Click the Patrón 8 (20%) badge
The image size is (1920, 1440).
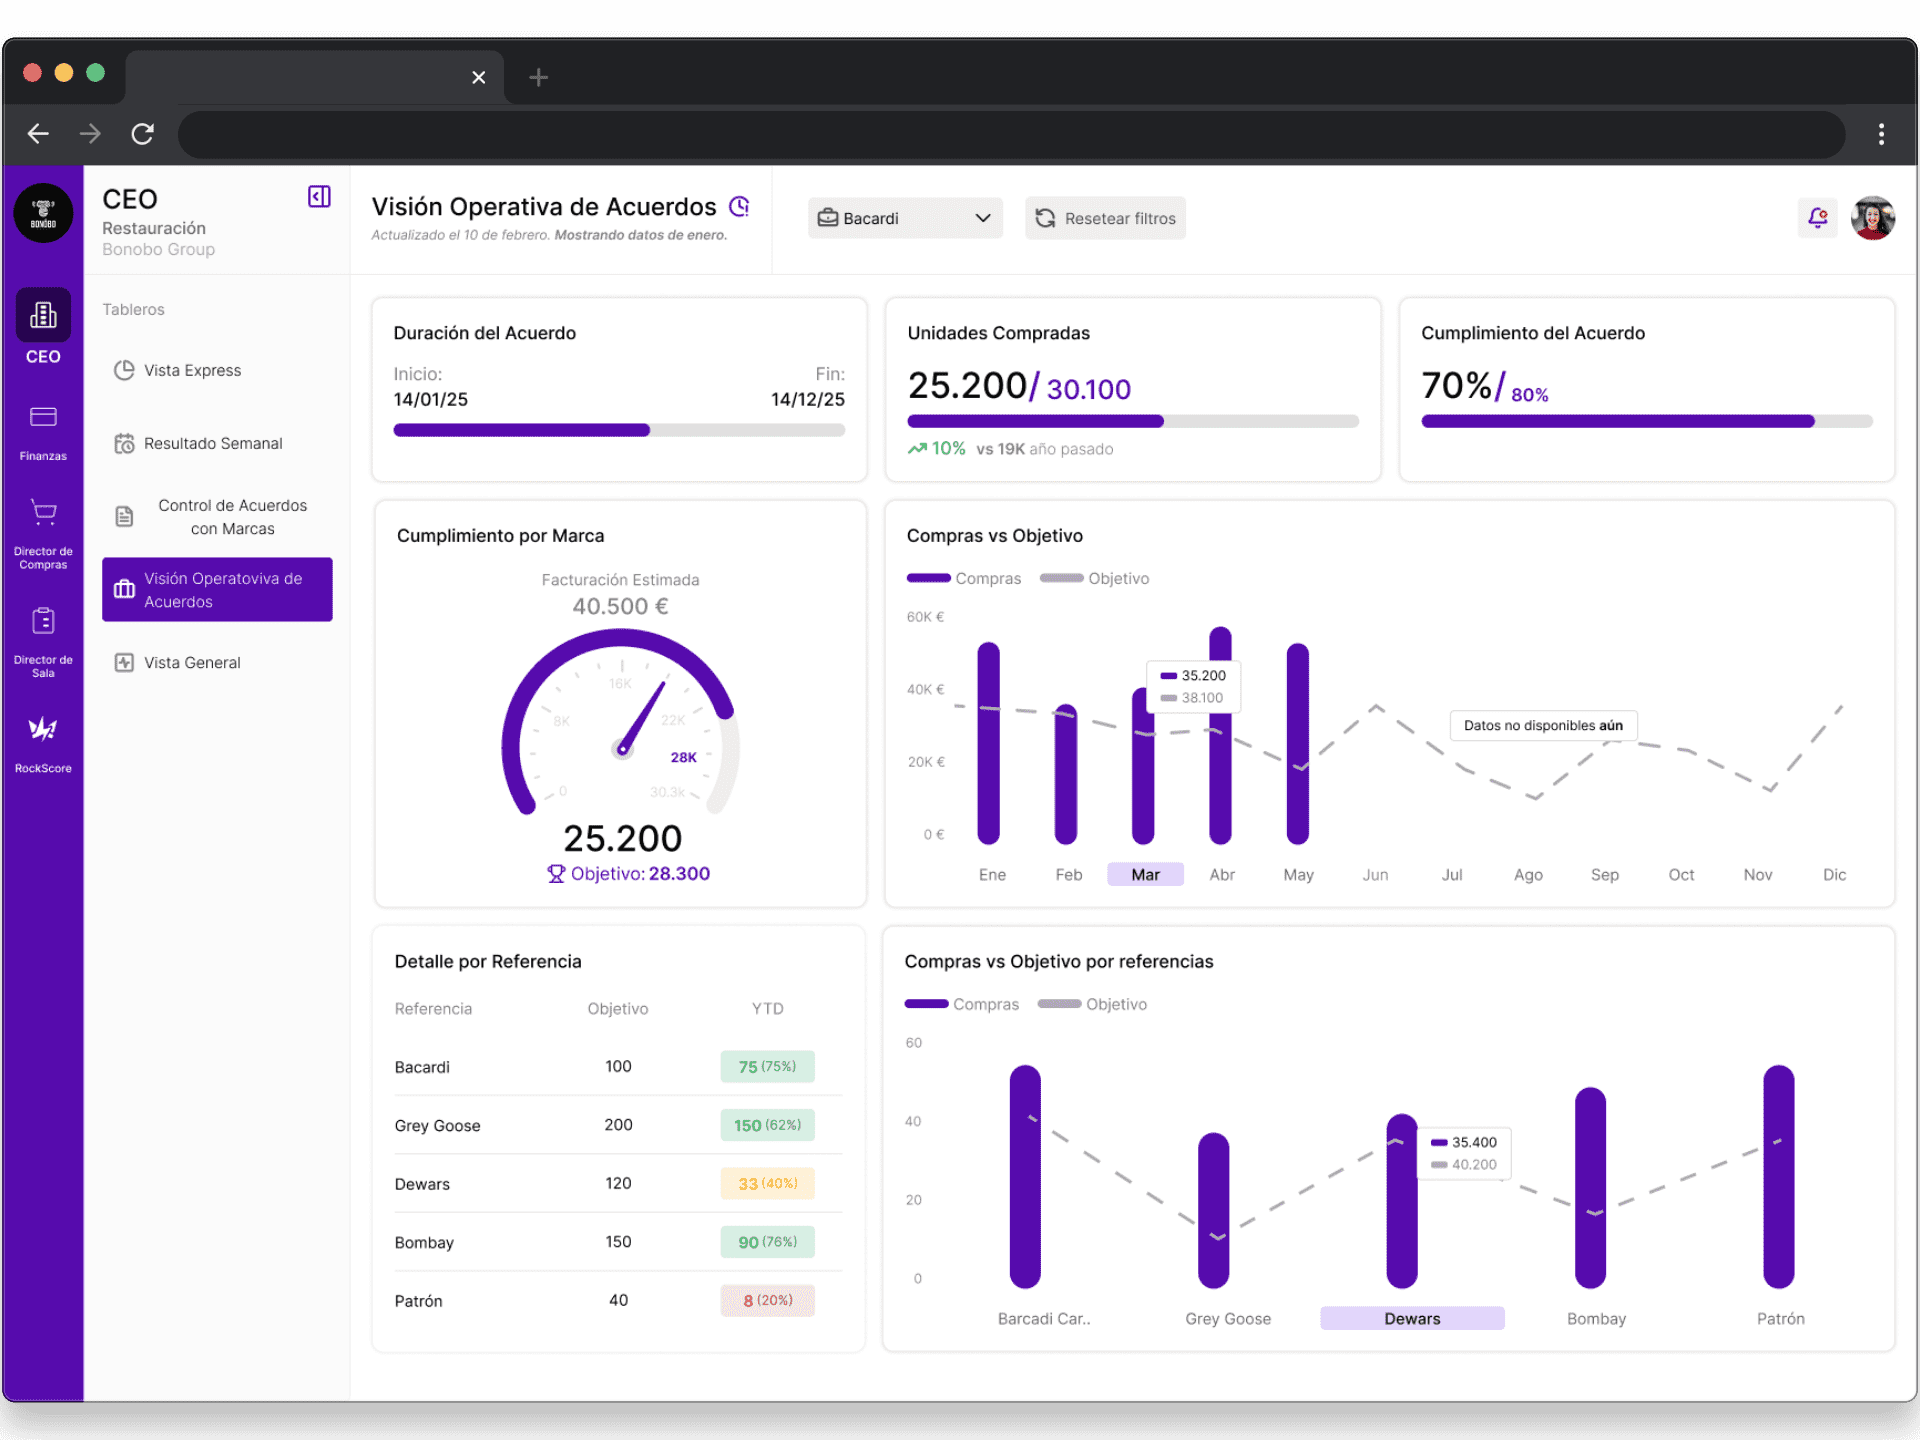pos(767,1300)
